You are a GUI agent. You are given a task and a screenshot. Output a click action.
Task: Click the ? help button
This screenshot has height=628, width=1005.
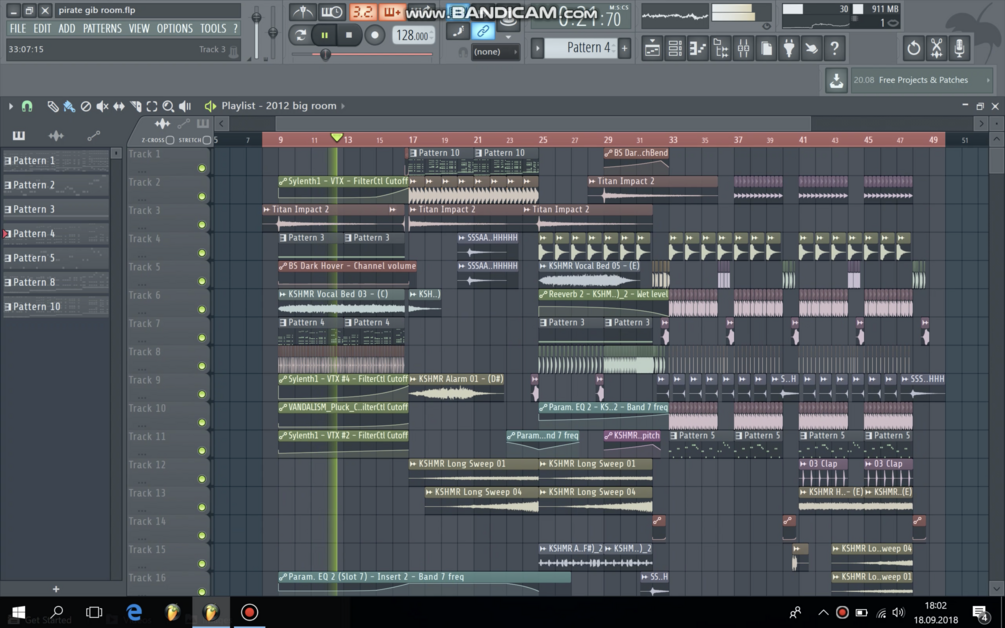tap(835, 47)
